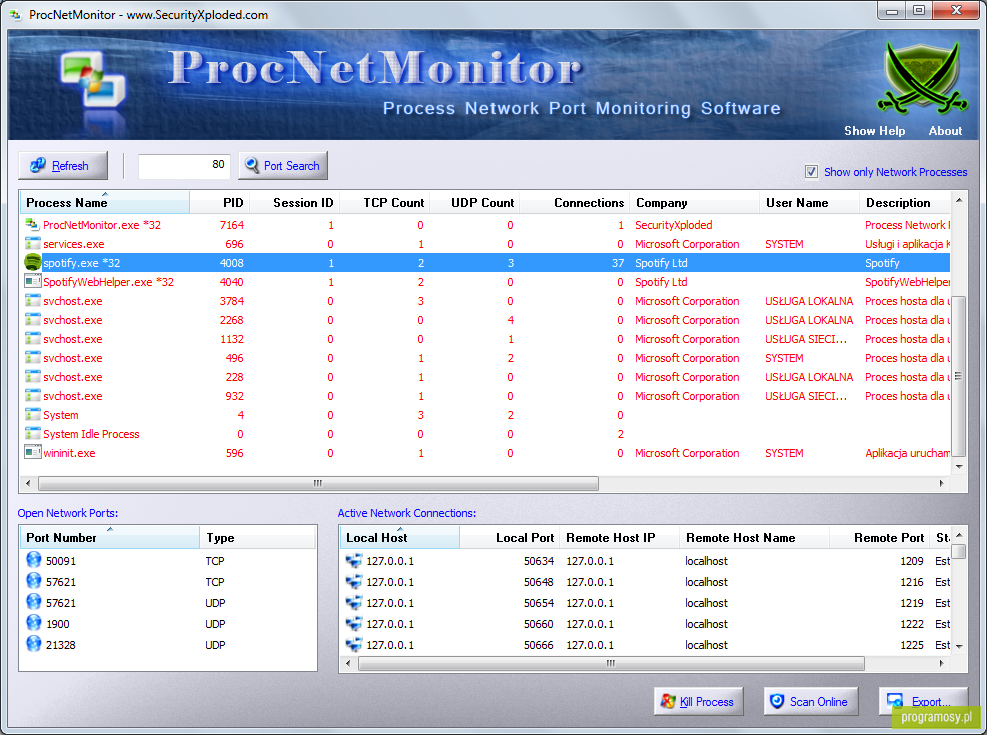Refresh the process list

tap(63, 166)
